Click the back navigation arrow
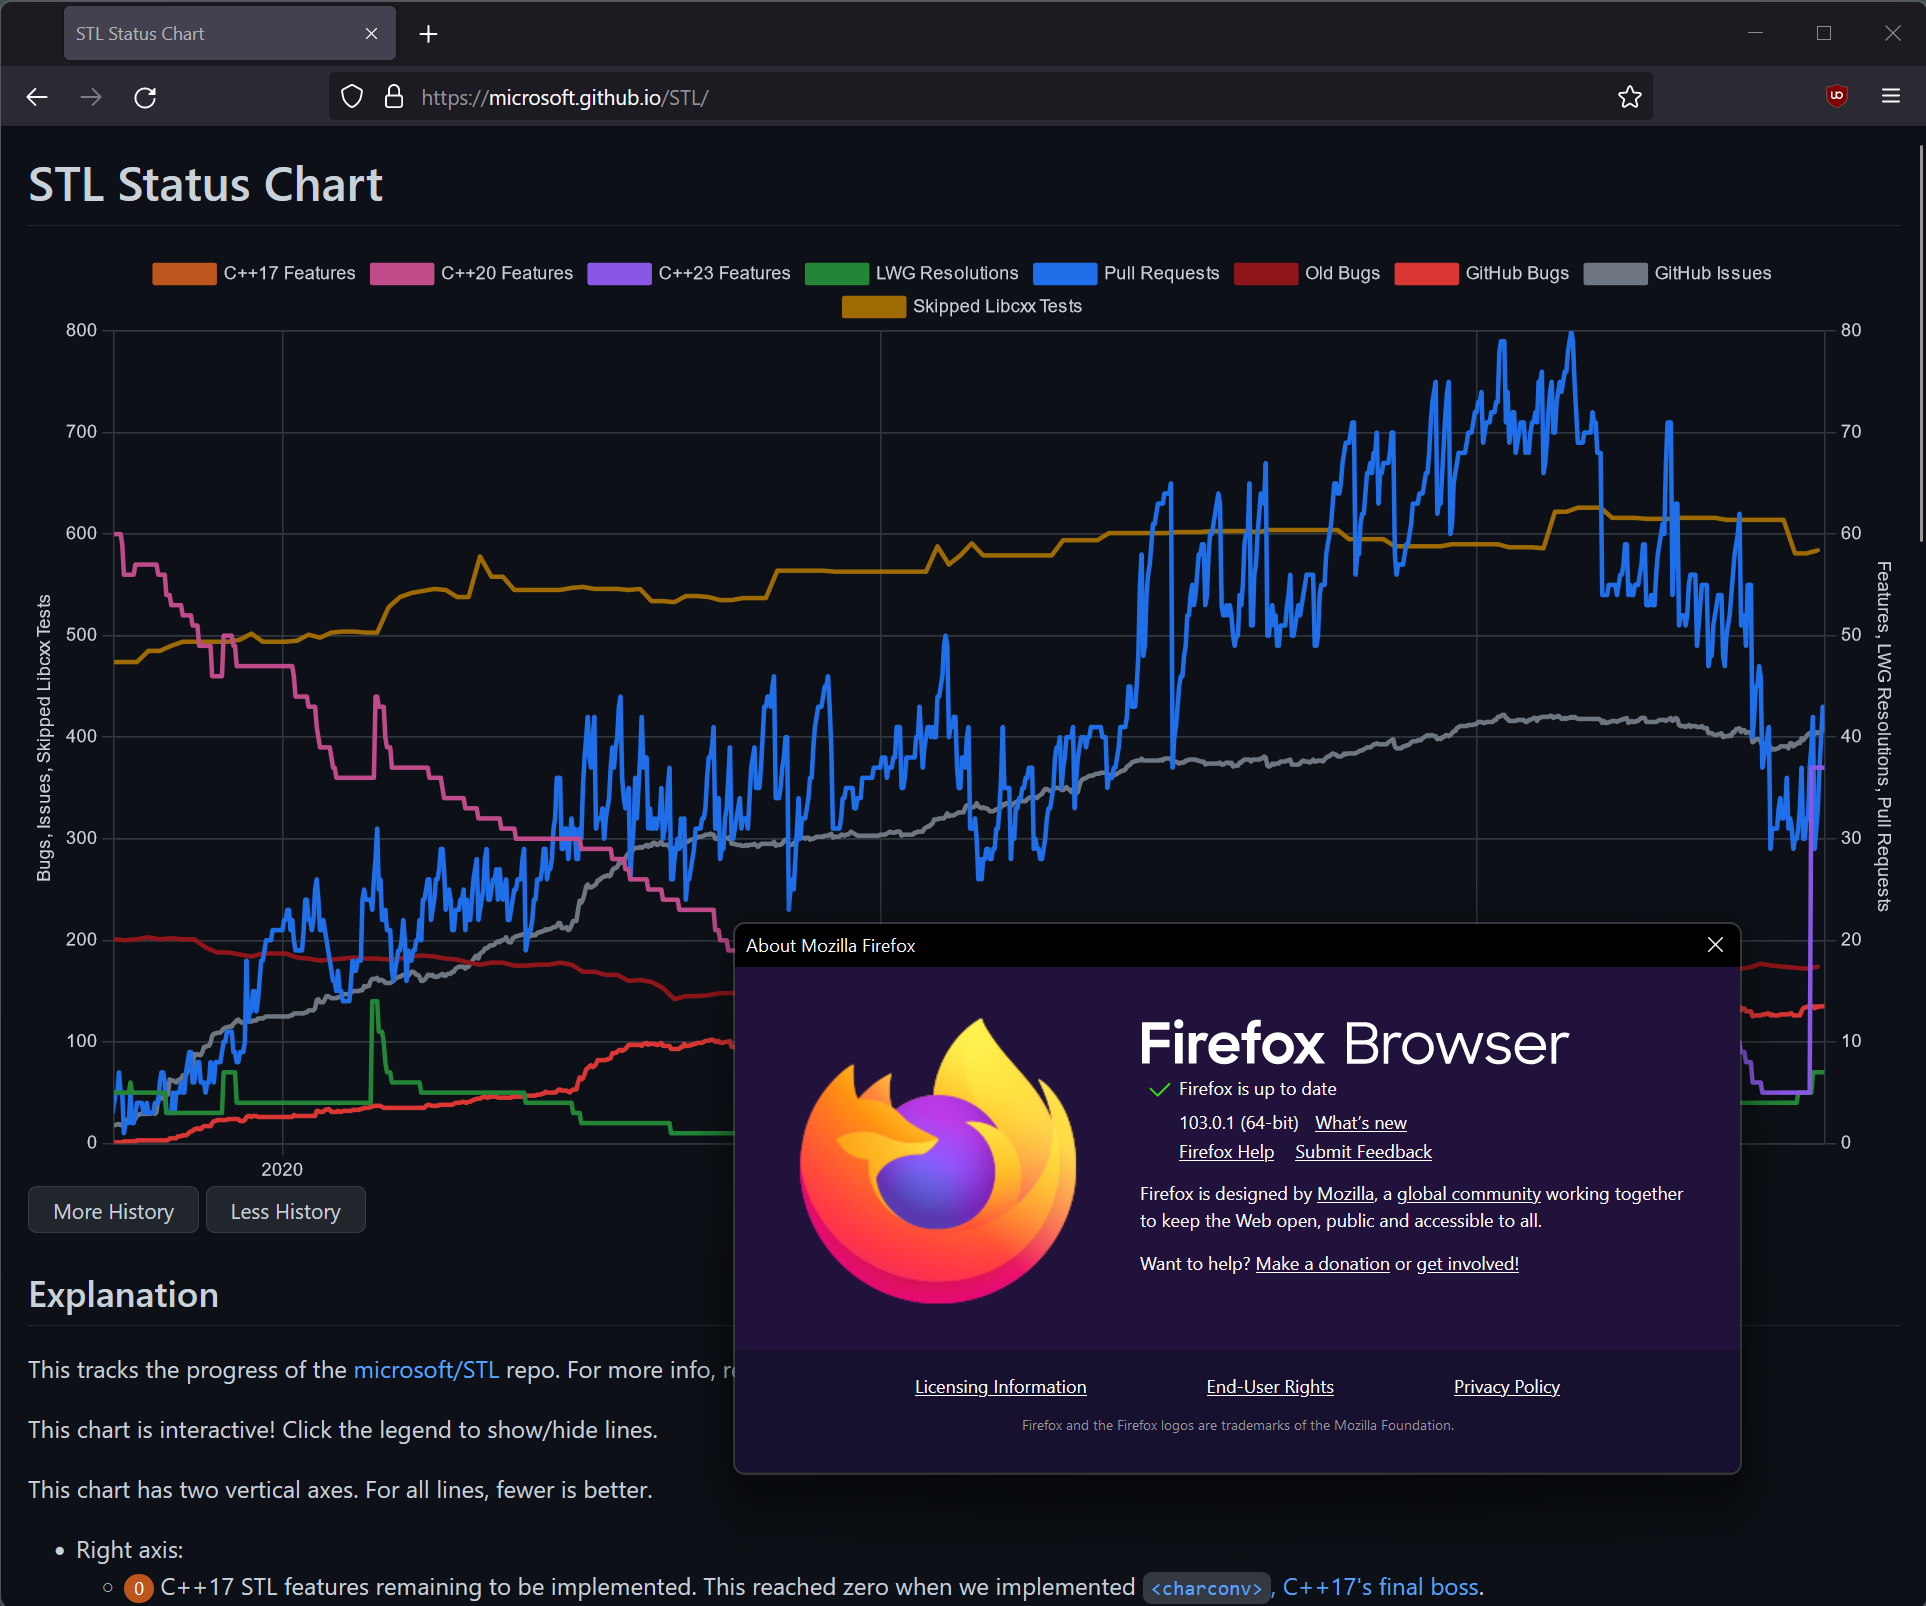 tap(37, 97)
